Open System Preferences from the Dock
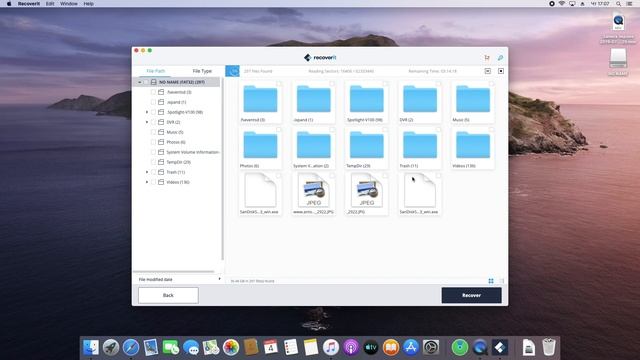 pos(431,347)
